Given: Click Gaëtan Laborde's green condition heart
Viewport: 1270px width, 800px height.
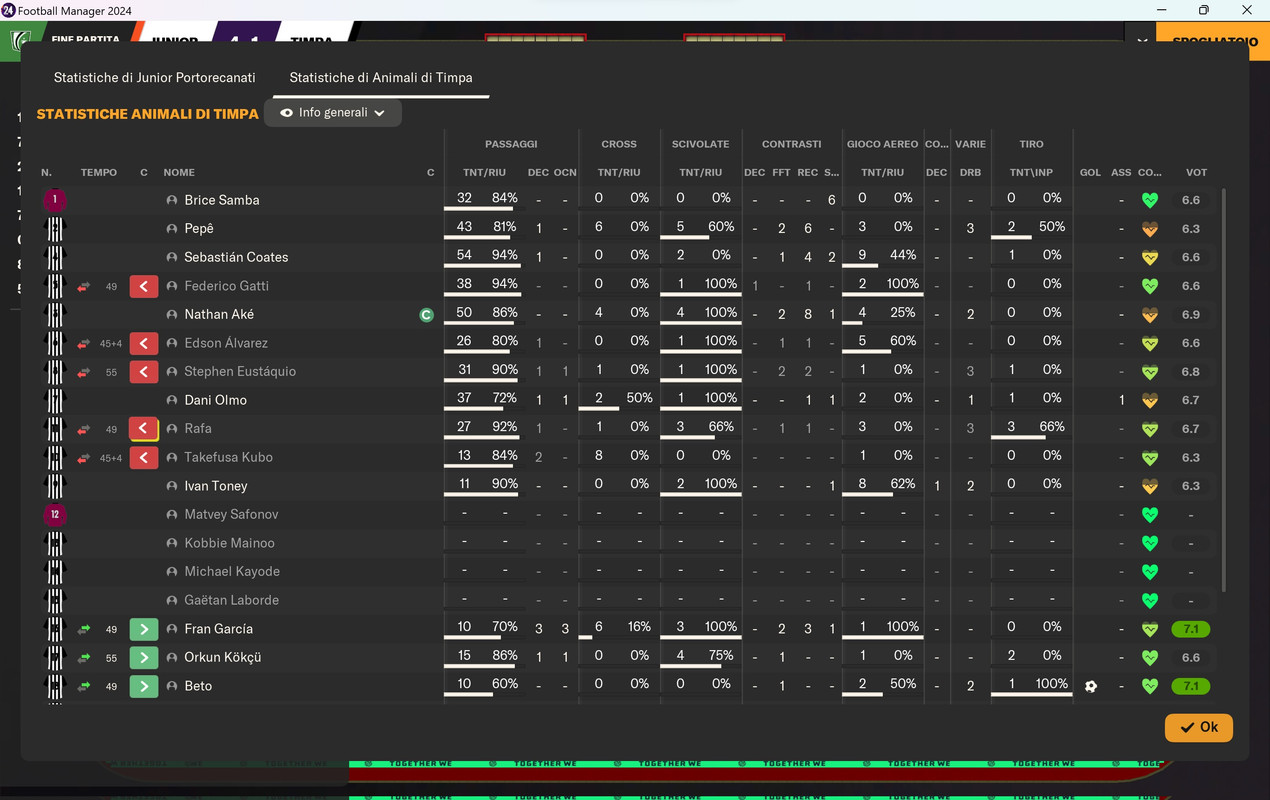Looking at the screenshot, I should (1150, 600).
